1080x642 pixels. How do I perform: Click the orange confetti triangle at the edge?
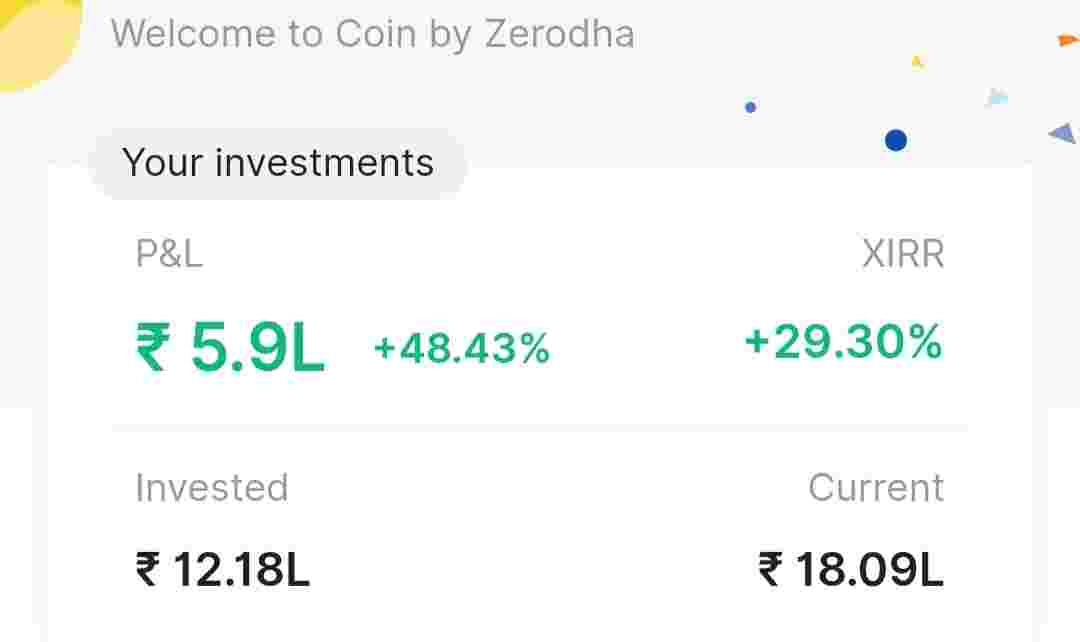[x=1067, y=41]
